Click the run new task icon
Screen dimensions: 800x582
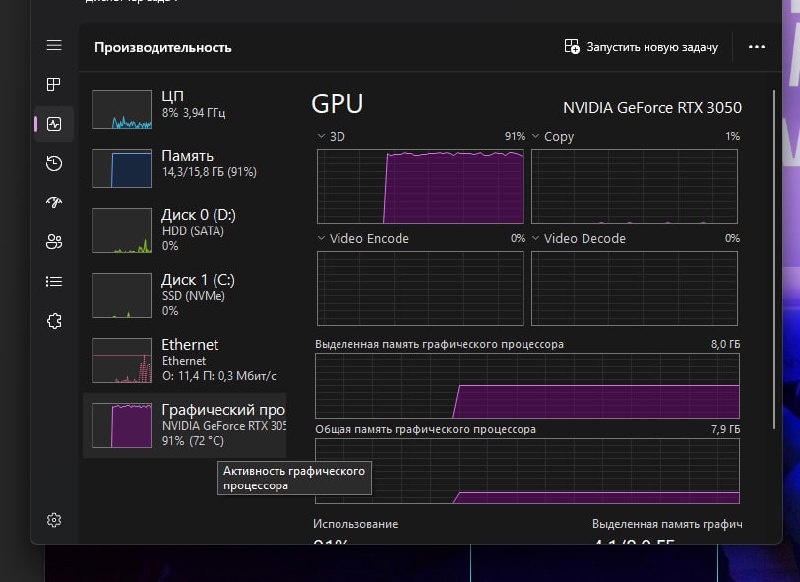pyautogui.click(x=572, y=46)
